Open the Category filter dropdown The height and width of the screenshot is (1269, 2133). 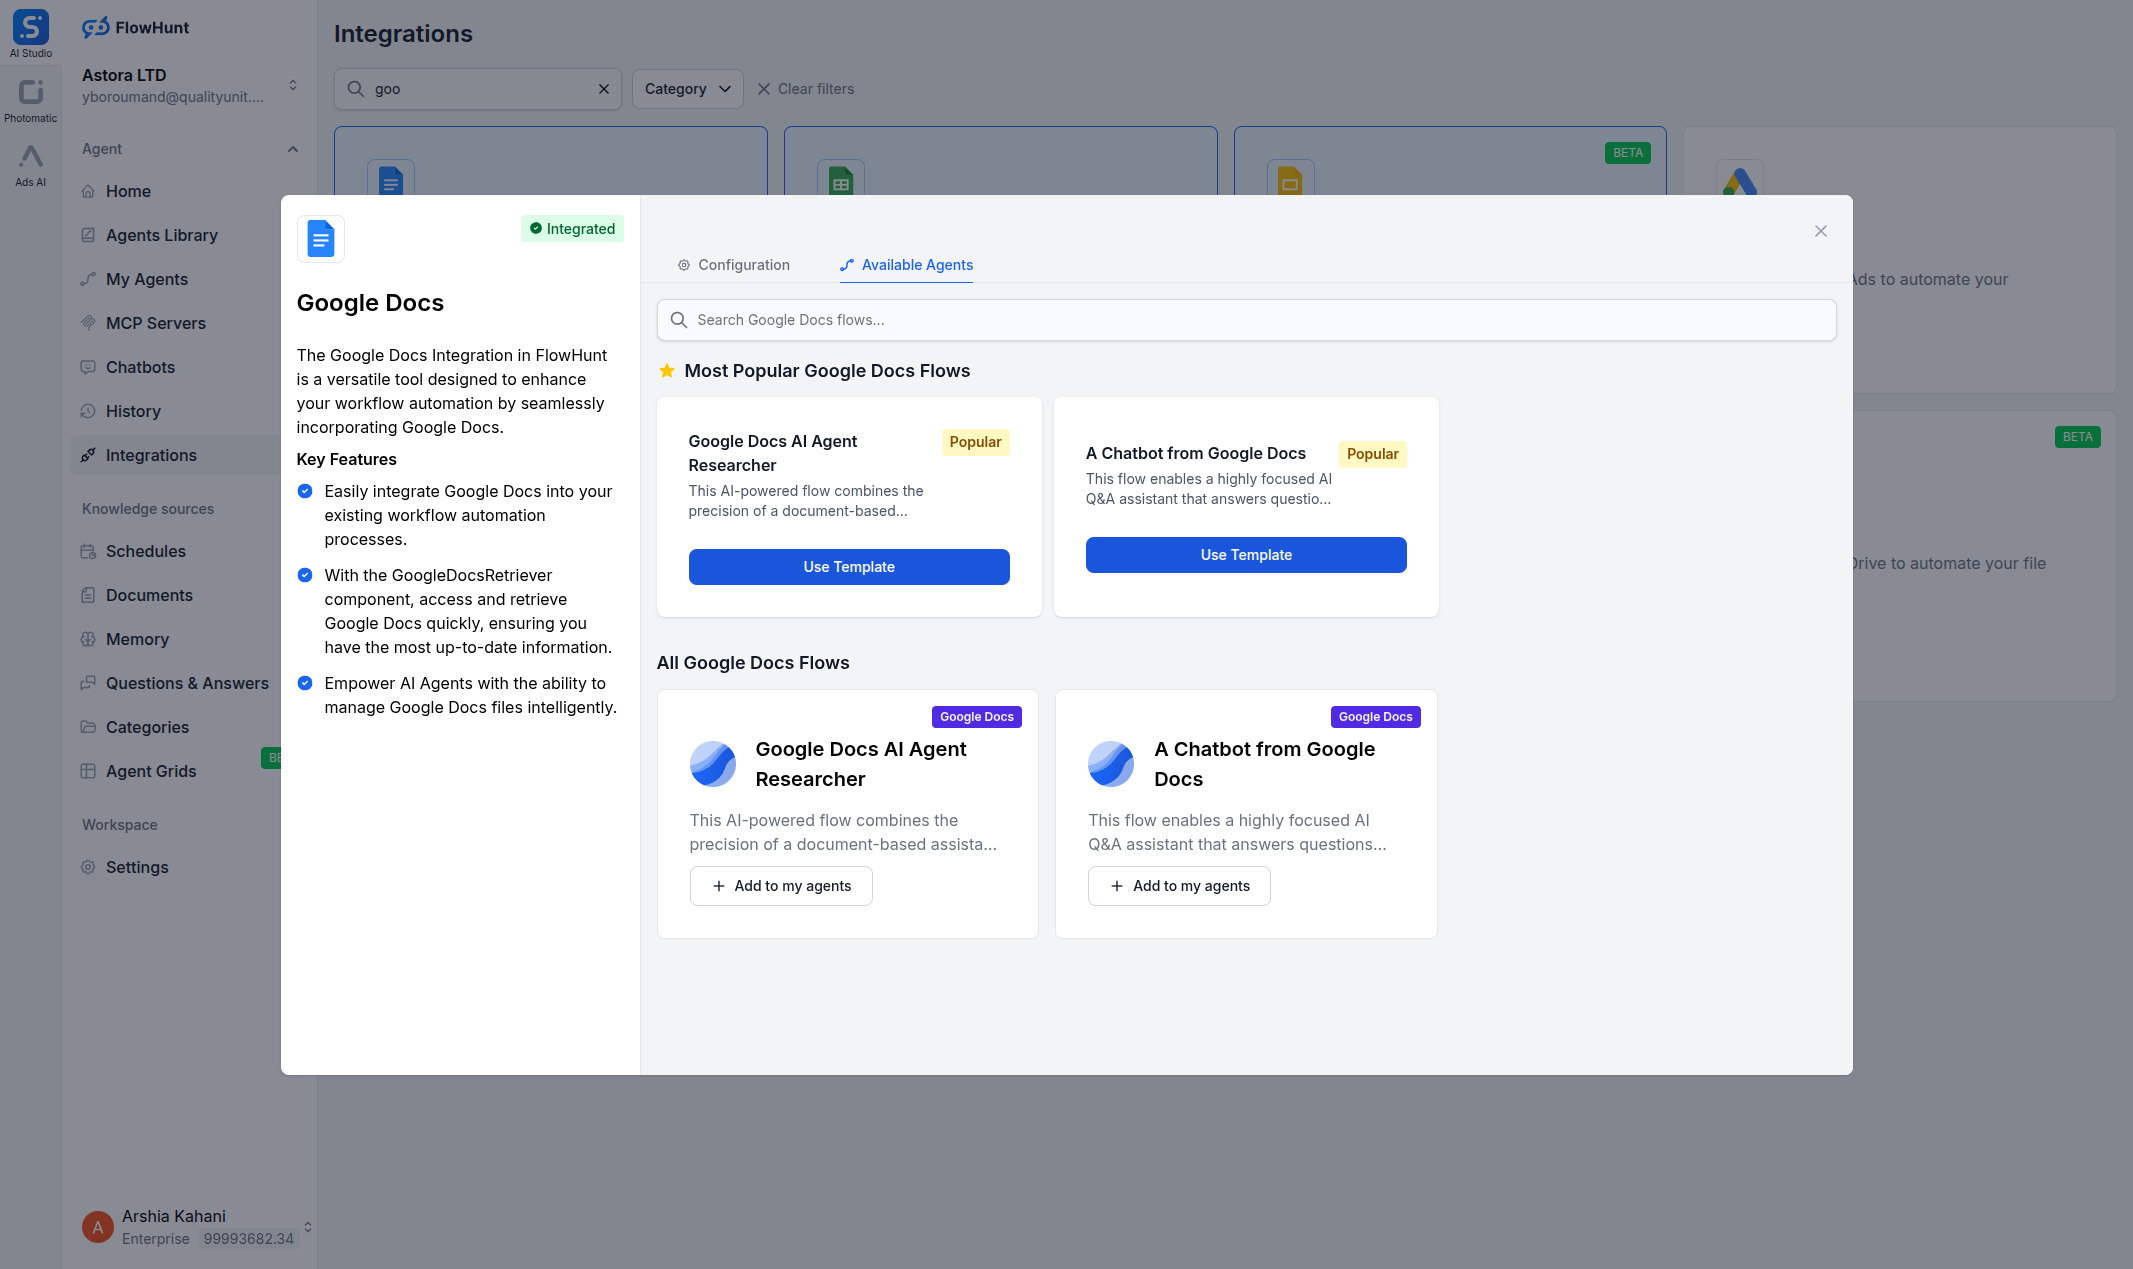(687, 89)
